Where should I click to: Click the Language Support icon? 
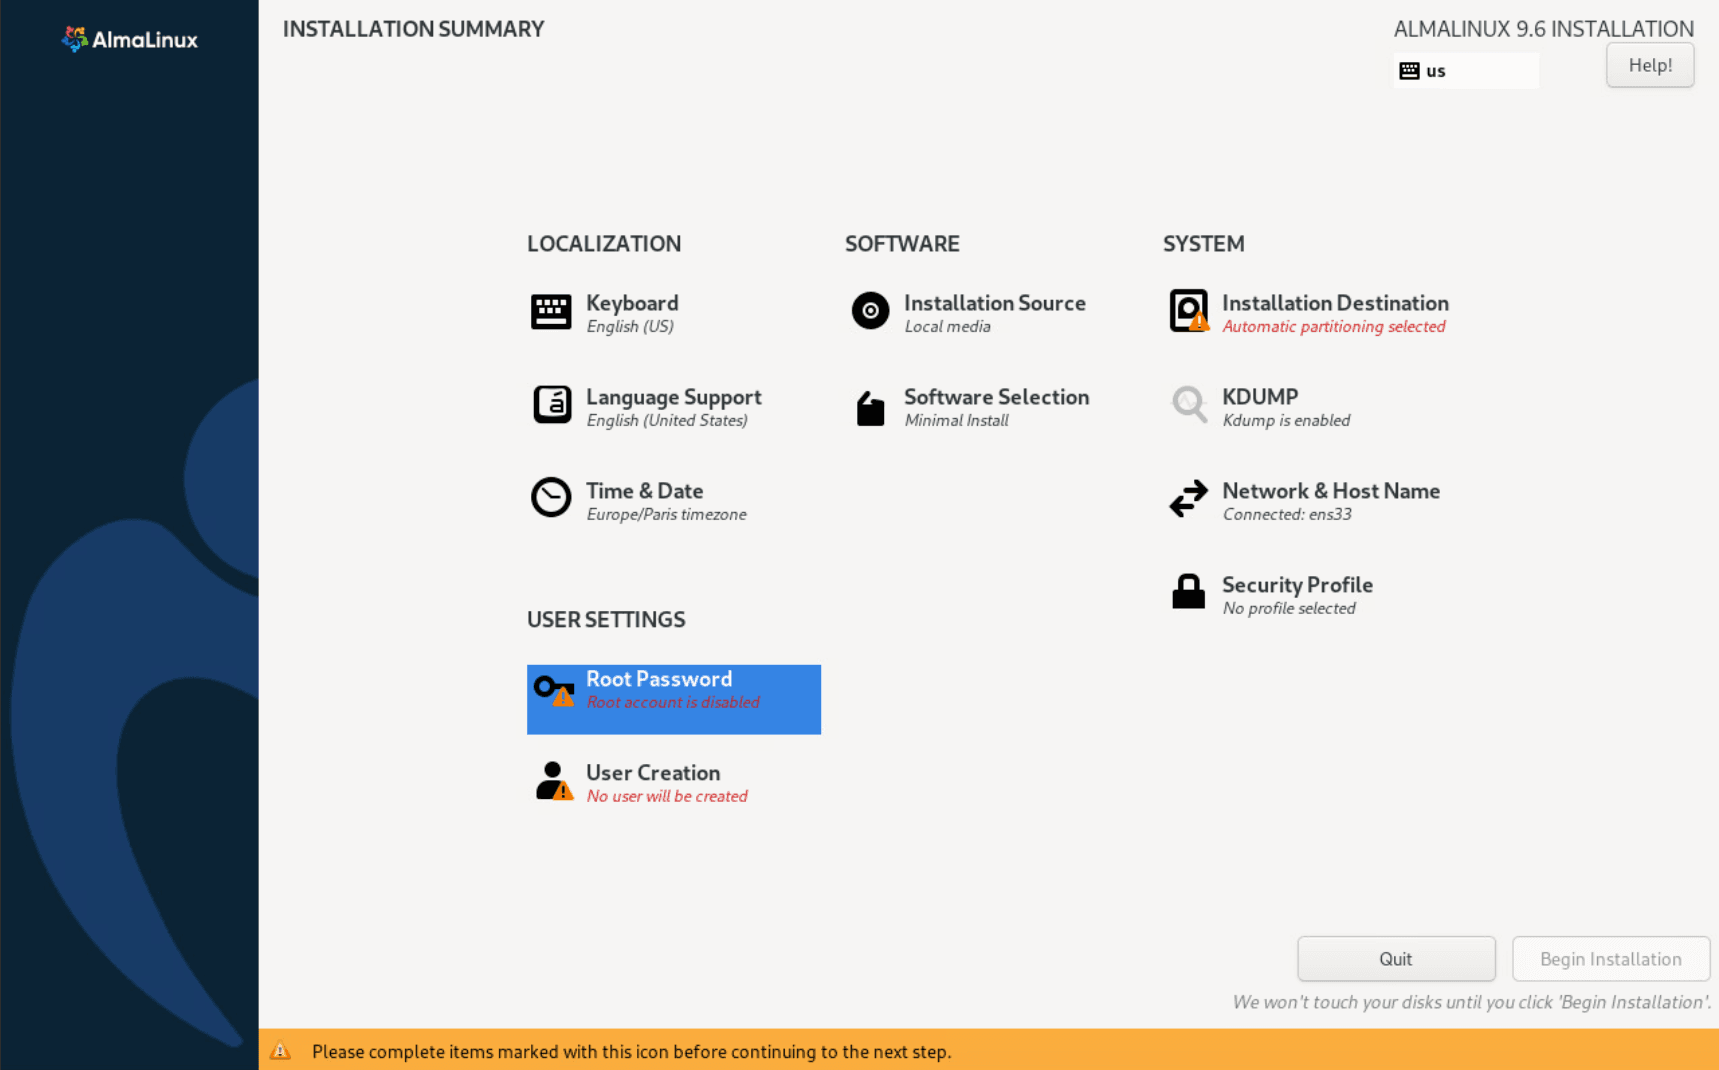(x=551, y=405)
